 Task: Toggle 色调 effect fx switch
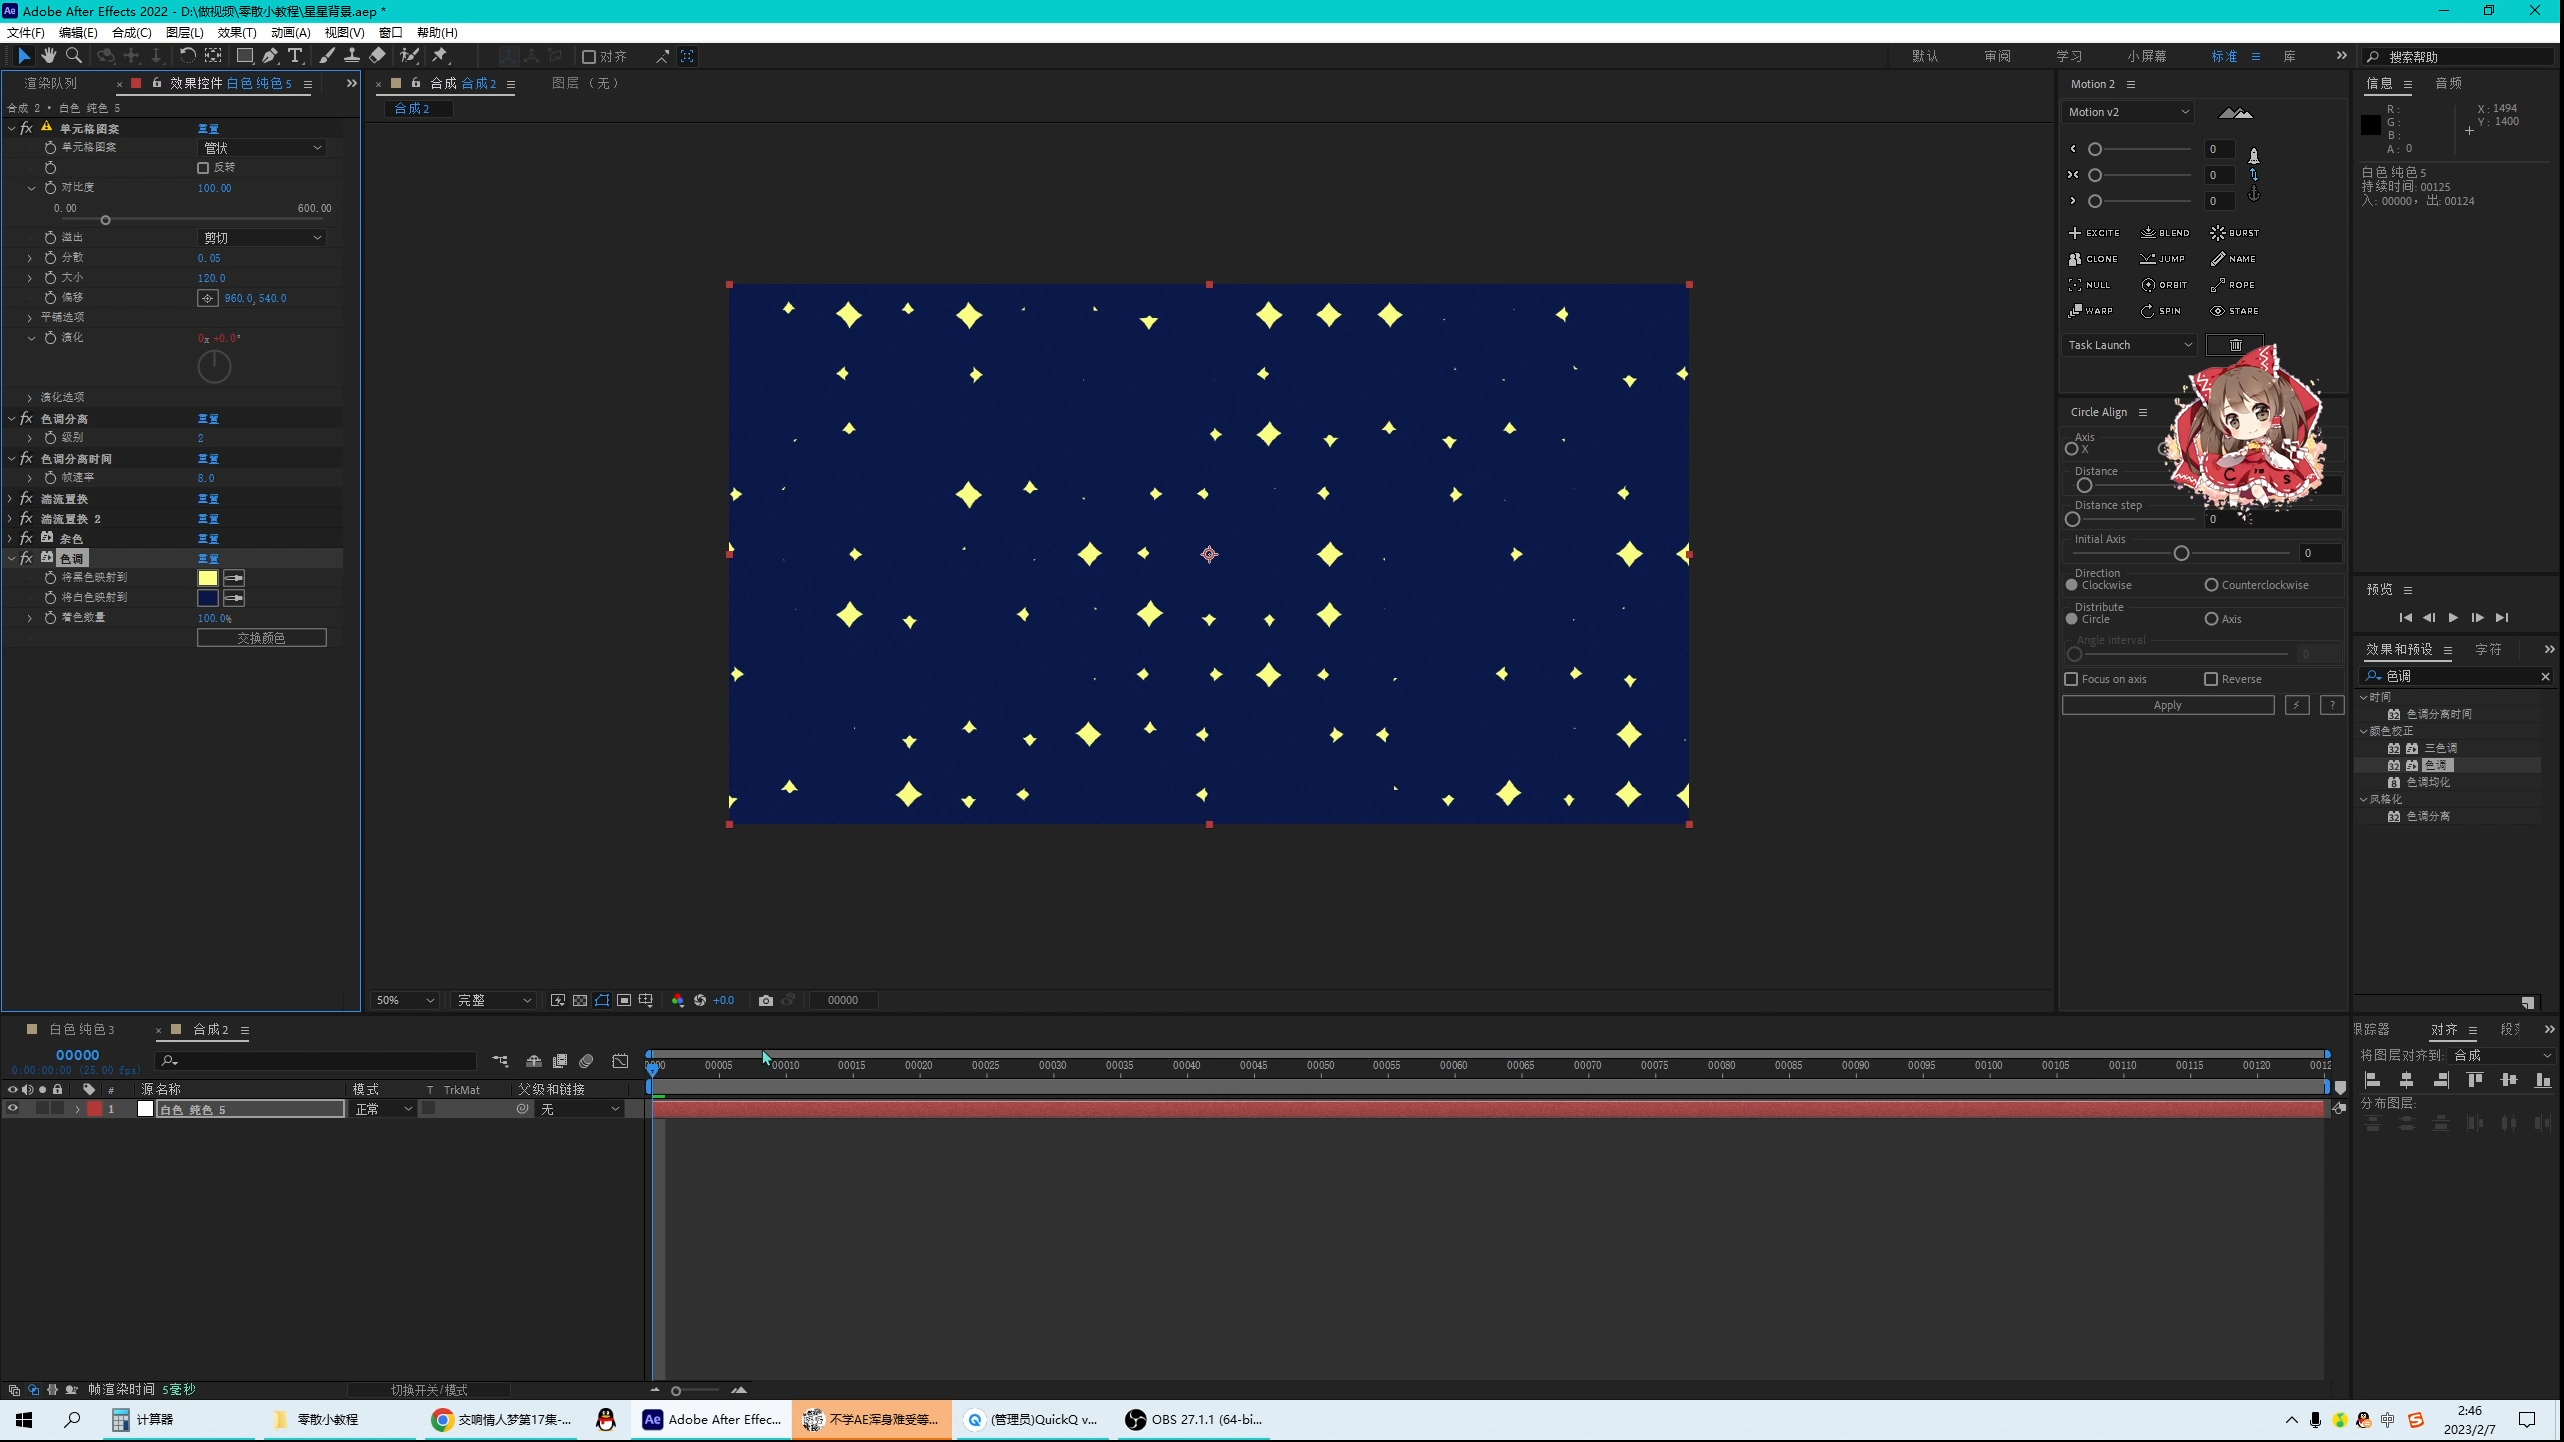pos(27,558)
